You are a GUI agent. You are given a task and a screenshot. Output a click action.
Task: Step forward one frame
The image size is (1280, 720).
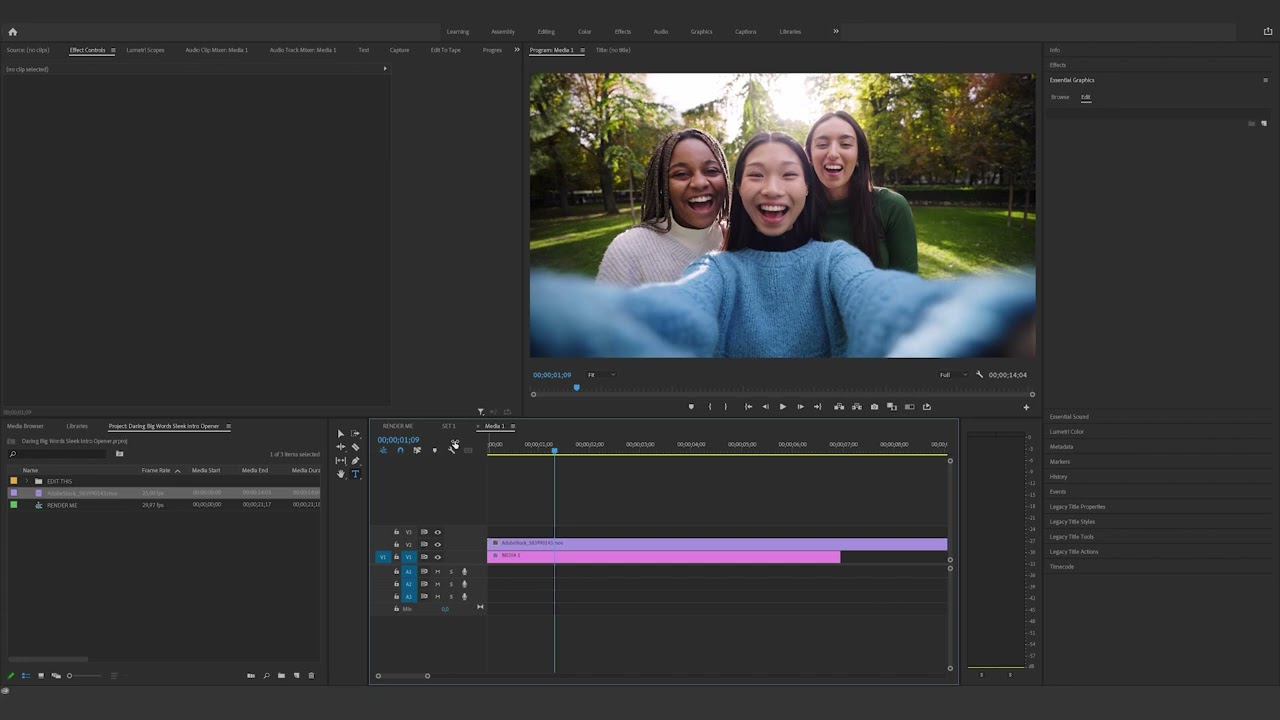click(800, 407)
